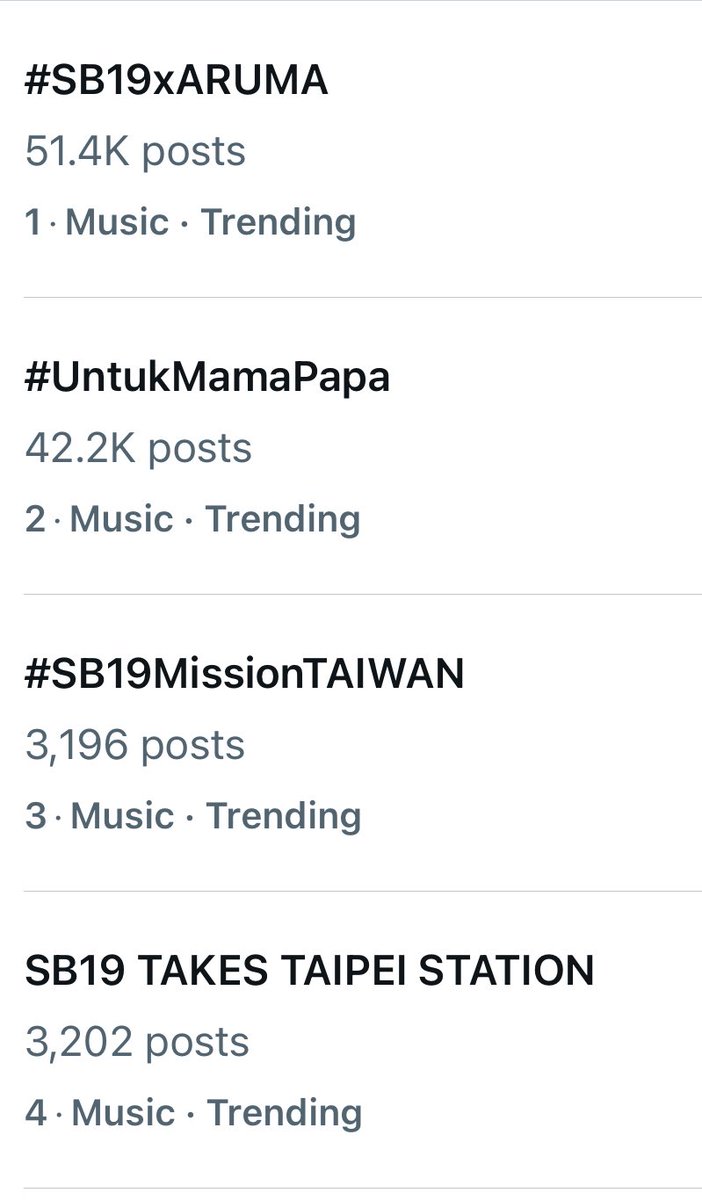Viewport: 702px width, 1200px height.
Task: Tap the 42.2K posts count
Action: click(x=138, y=448)
